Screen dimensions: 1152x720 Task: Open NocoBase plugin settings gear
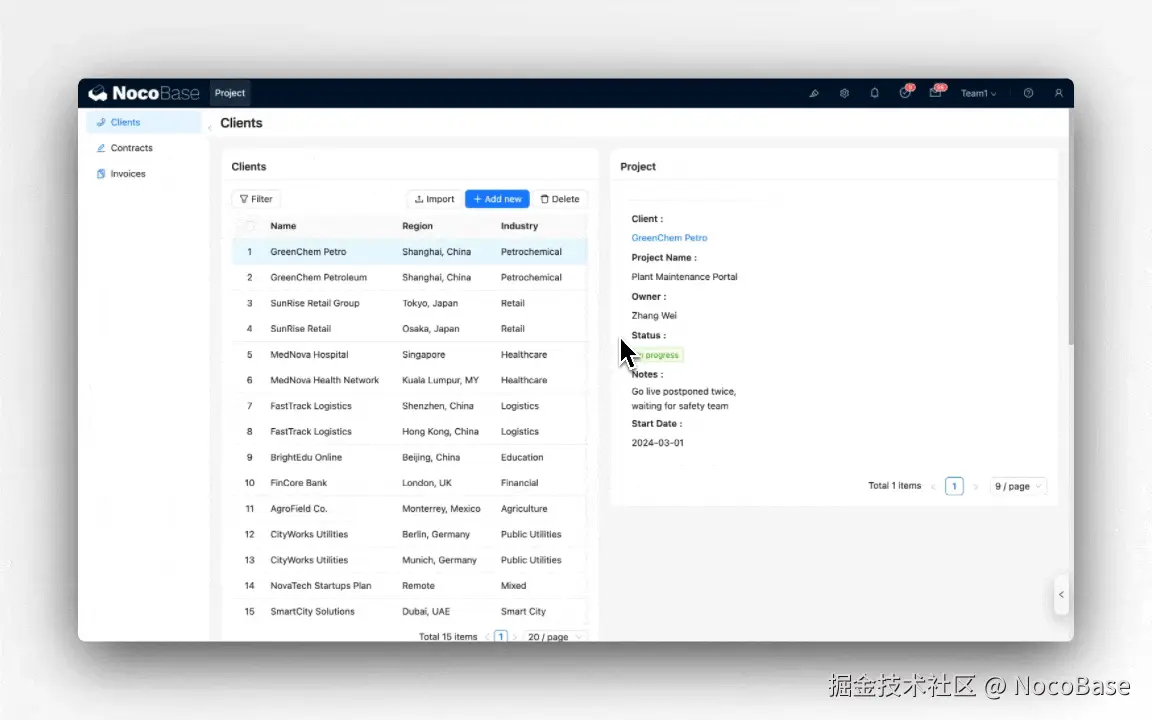844,93
